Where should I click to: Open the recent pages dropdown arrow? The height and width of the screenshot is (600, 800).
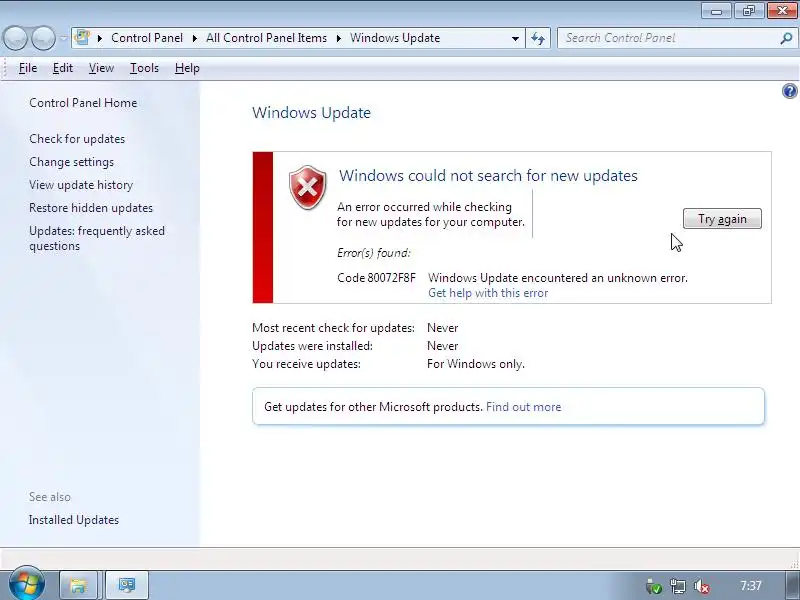coord(63,38)
